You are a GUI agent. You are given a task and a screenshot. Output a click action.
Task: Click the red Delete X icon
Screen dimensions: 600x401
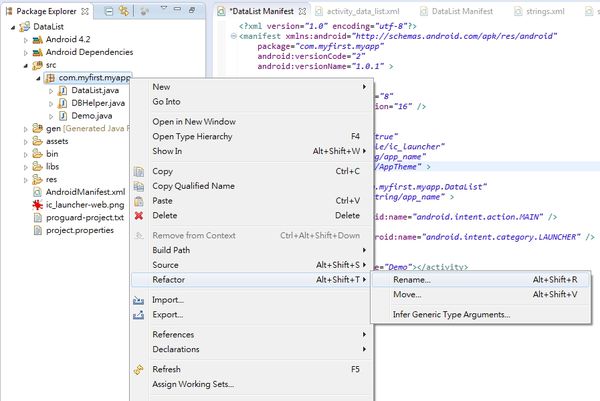139,215
